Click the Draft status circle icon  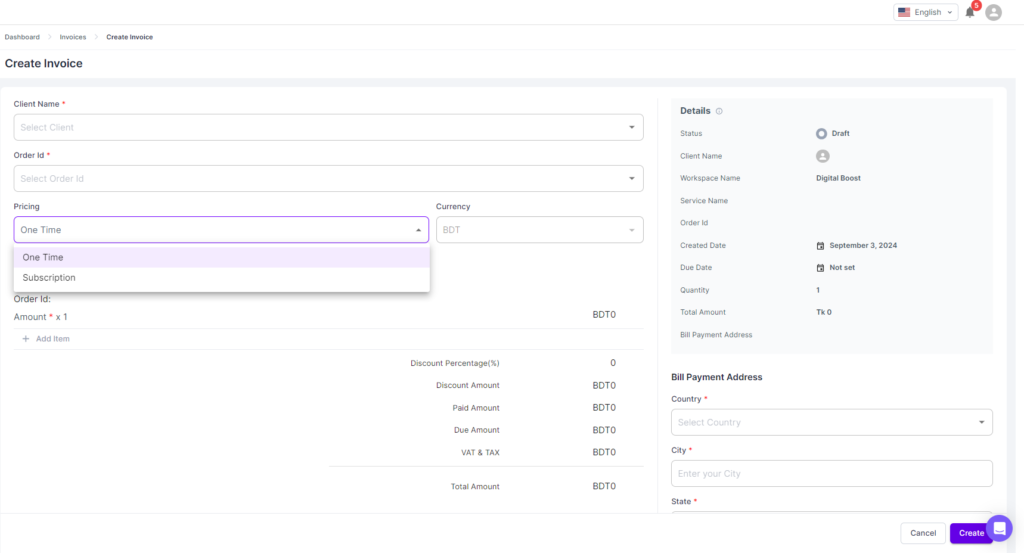tap(821, 133)
